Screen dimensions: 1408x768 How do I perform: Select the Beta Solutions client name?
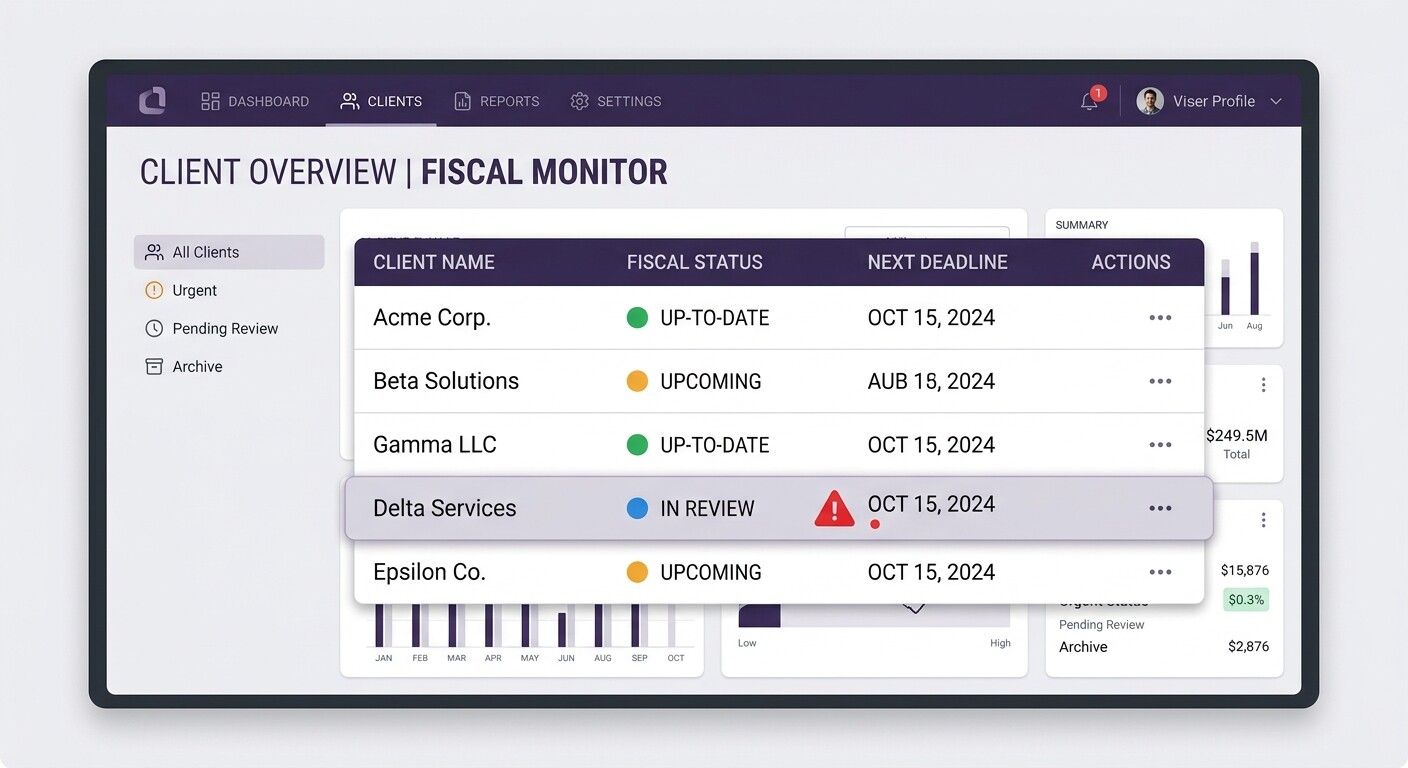pos(446,381)
